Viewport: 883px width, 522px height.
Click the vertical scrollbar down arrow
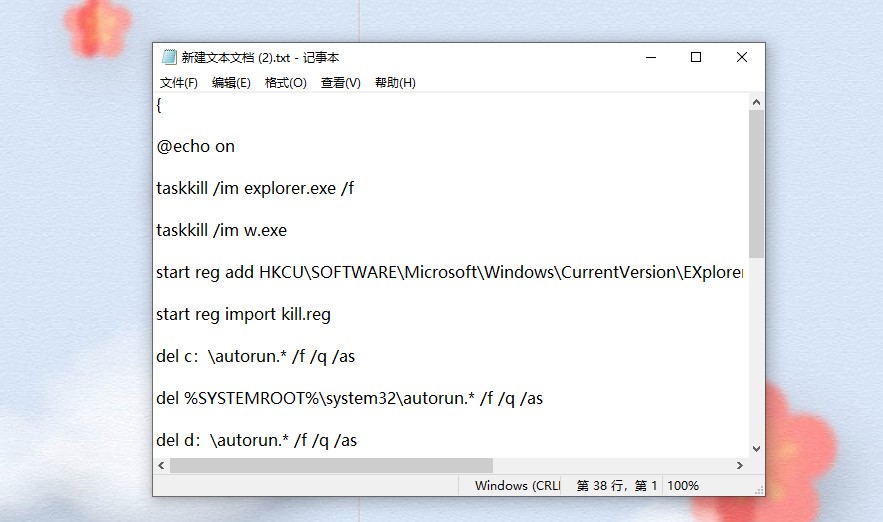point(756,449)
